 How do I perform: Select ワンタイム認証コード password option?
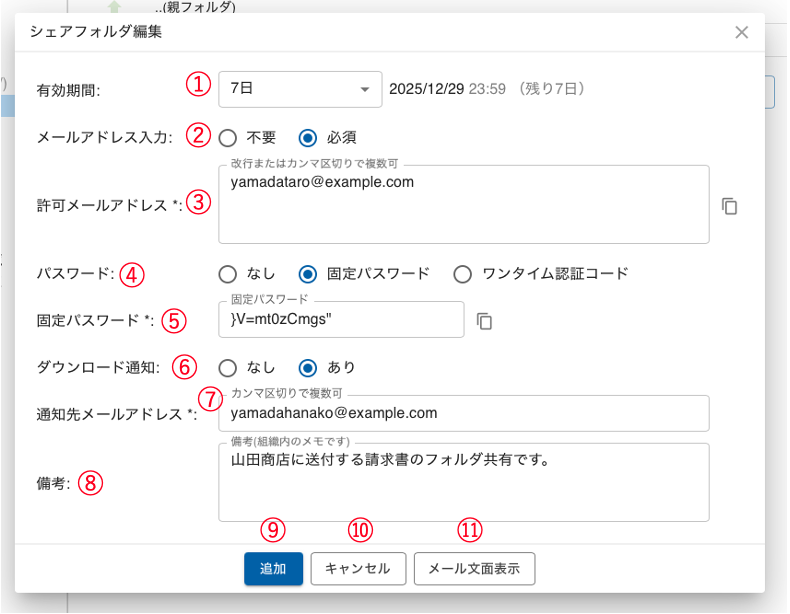pos(463,274)
